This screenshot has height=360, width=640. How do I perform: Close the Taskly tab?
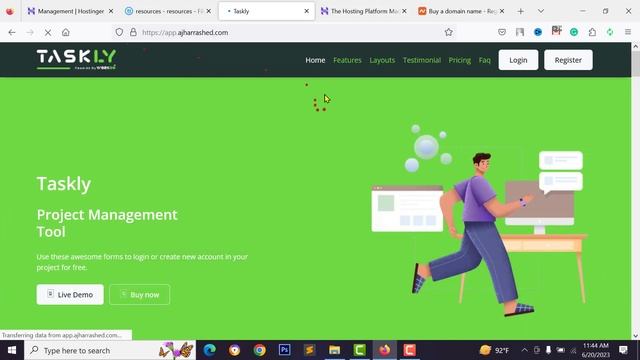pyautogui.click(x=307, y=11)
